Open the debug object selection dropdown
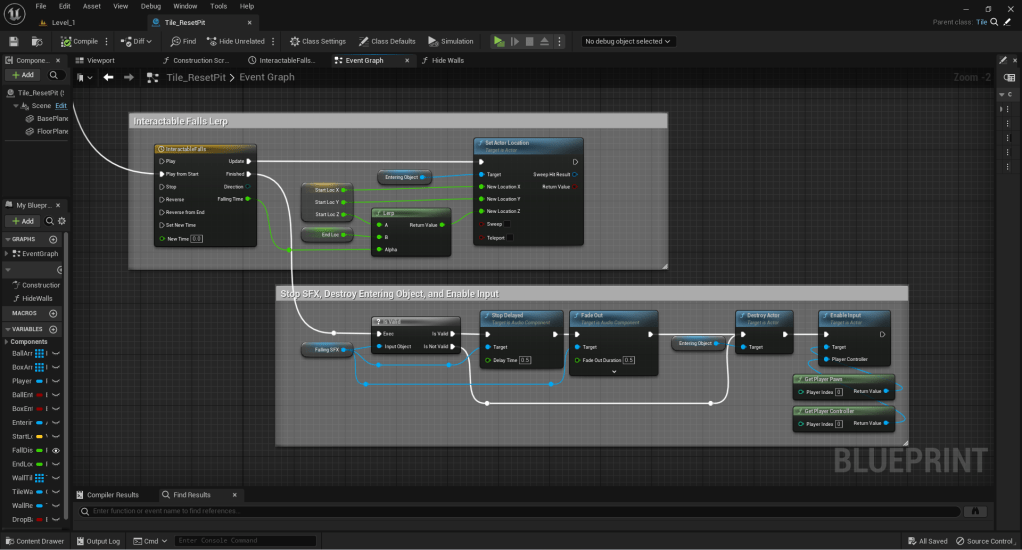The width and height of the screenshot is (1022, 550). tap(628, 41)
